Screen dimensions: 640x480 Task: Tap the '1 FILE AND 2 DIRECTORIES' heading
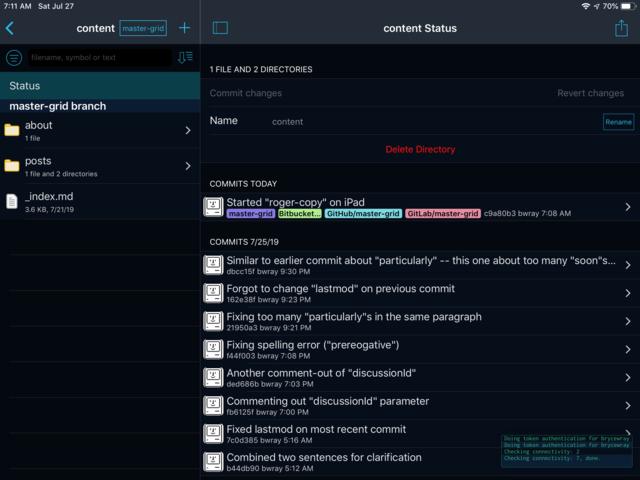coord(261,69)
